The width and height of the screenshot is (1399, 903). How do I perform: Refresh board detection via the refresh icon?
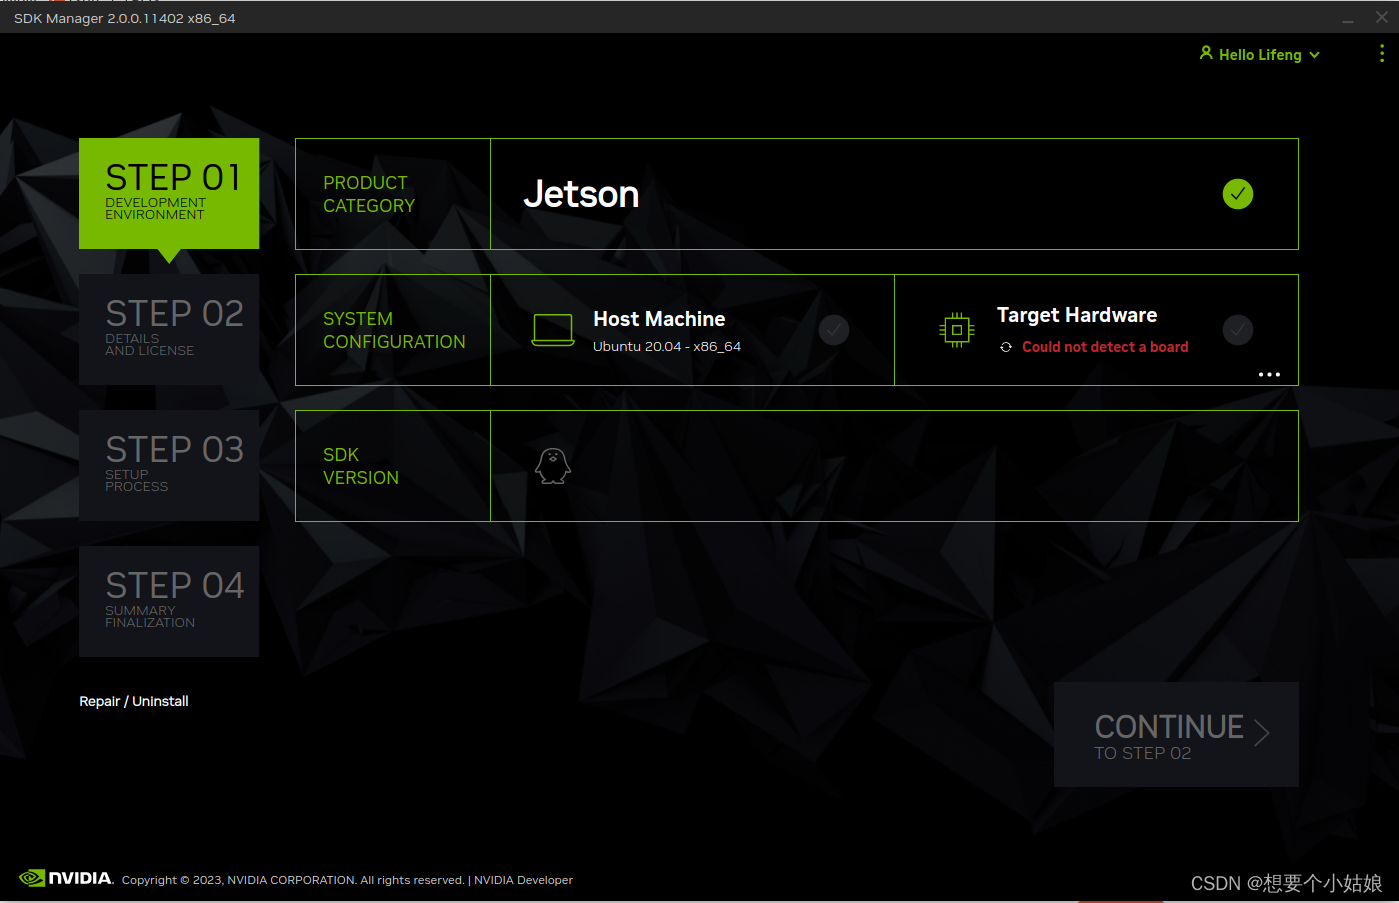pos(1006,347)
